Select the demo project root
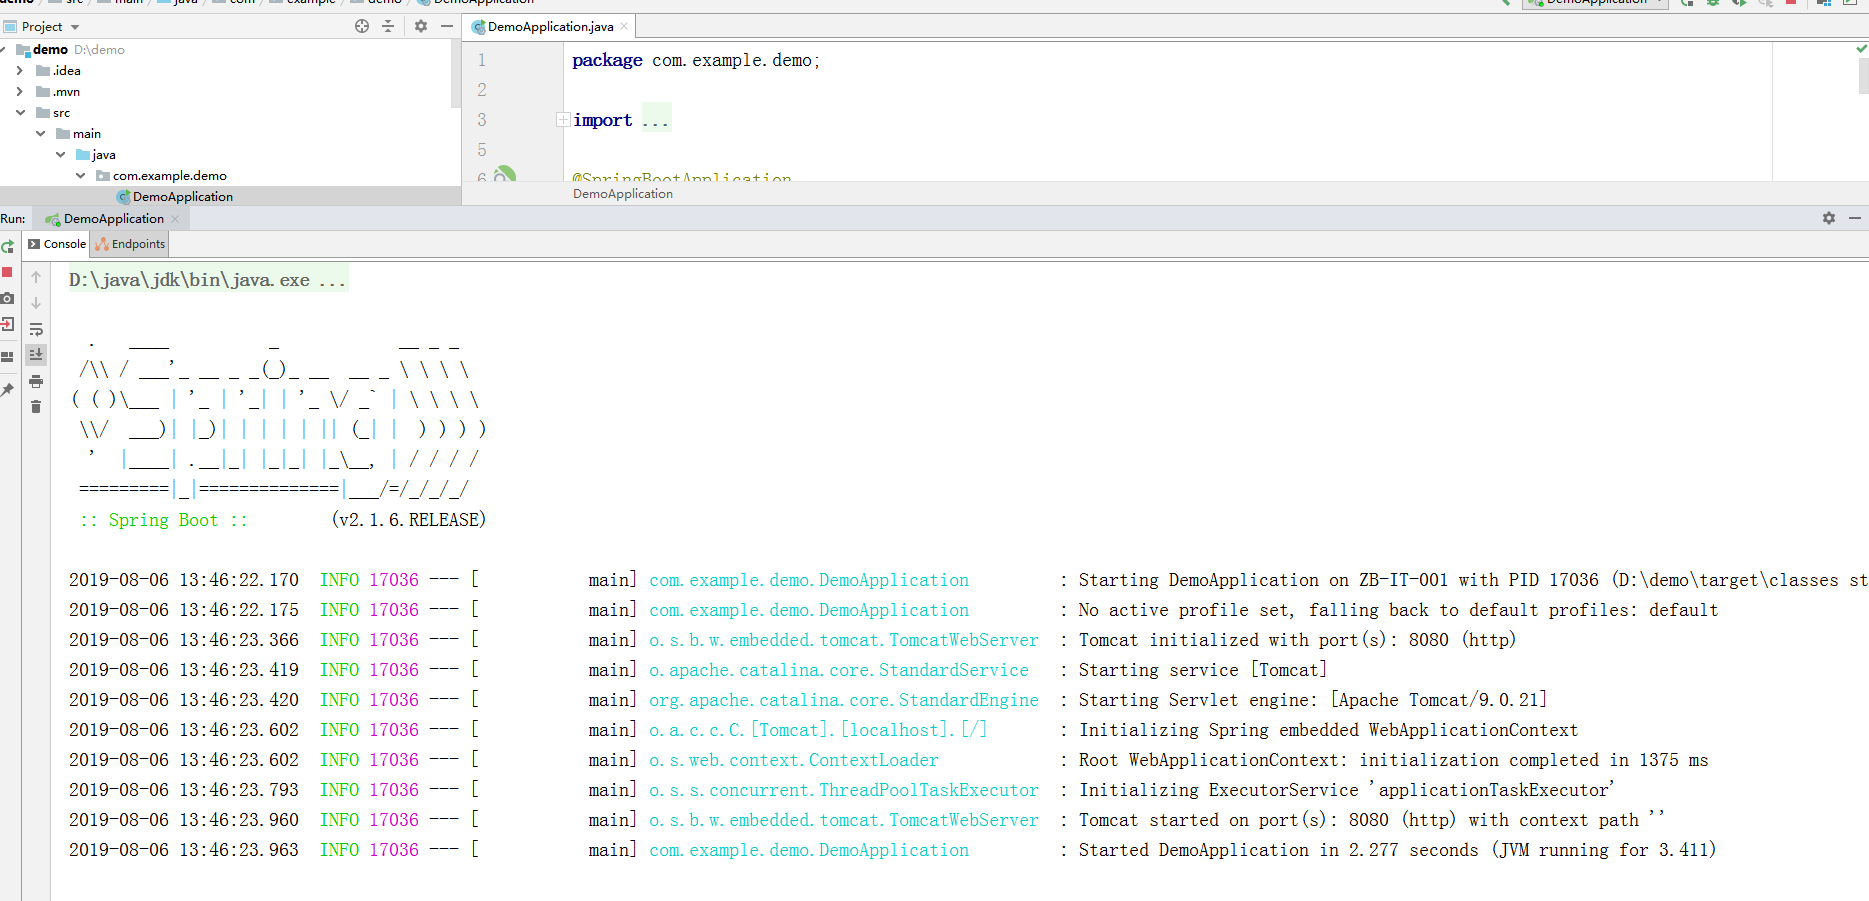Image resolution: width=1869 pixels, height=901 pixels. click(x=50, y=49)
